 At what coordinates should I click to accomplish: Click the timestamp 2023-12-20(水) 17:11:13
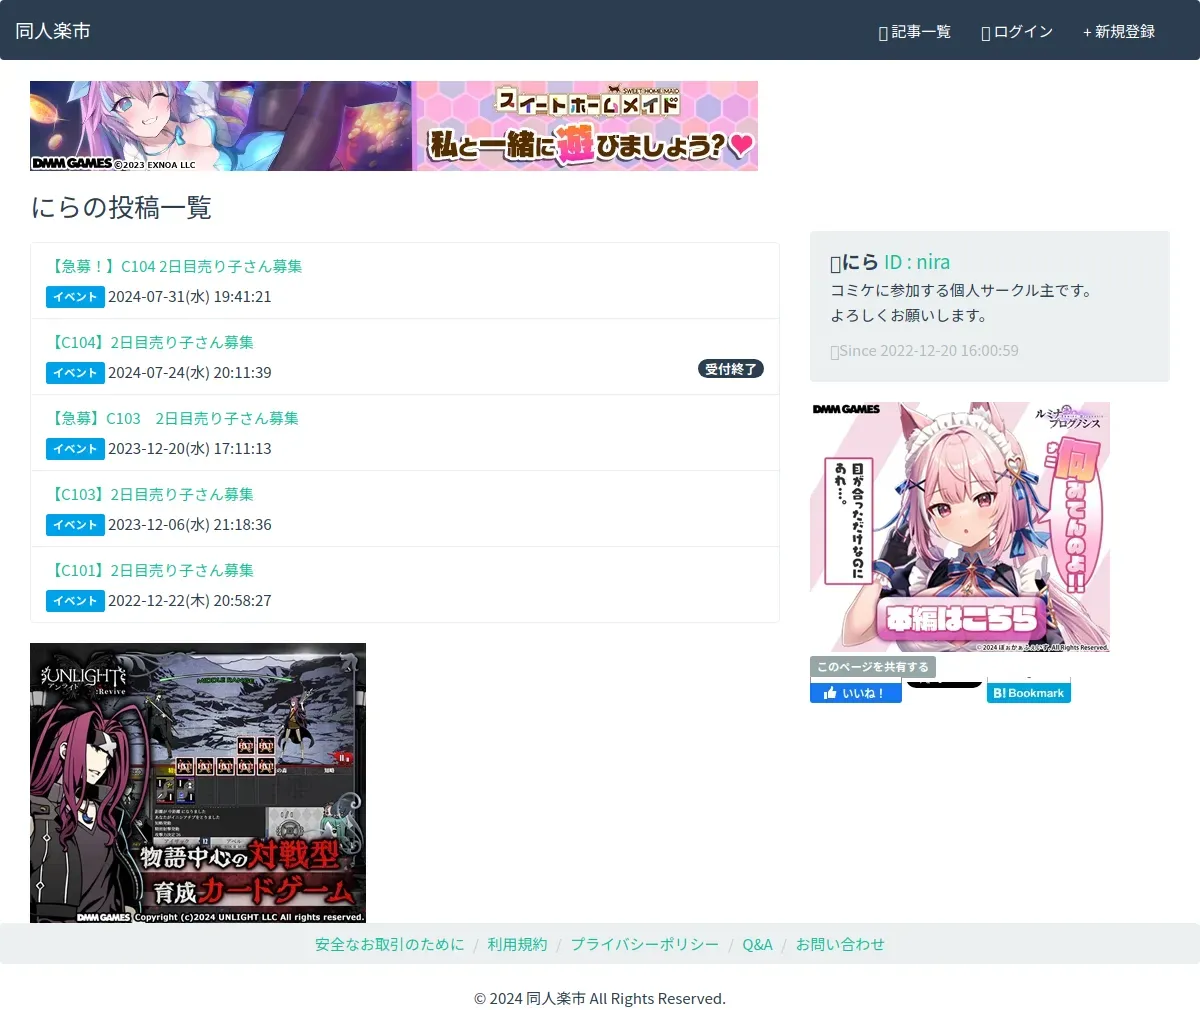190,449
